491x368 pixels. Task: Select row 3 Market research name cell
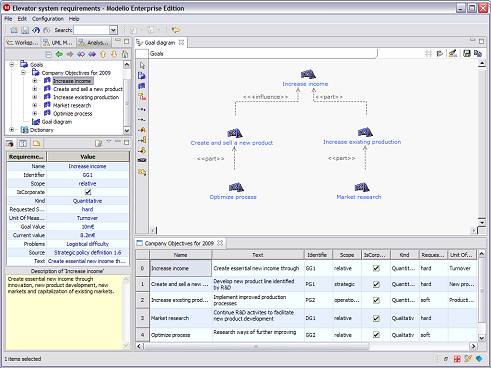(x=180, y=318)
